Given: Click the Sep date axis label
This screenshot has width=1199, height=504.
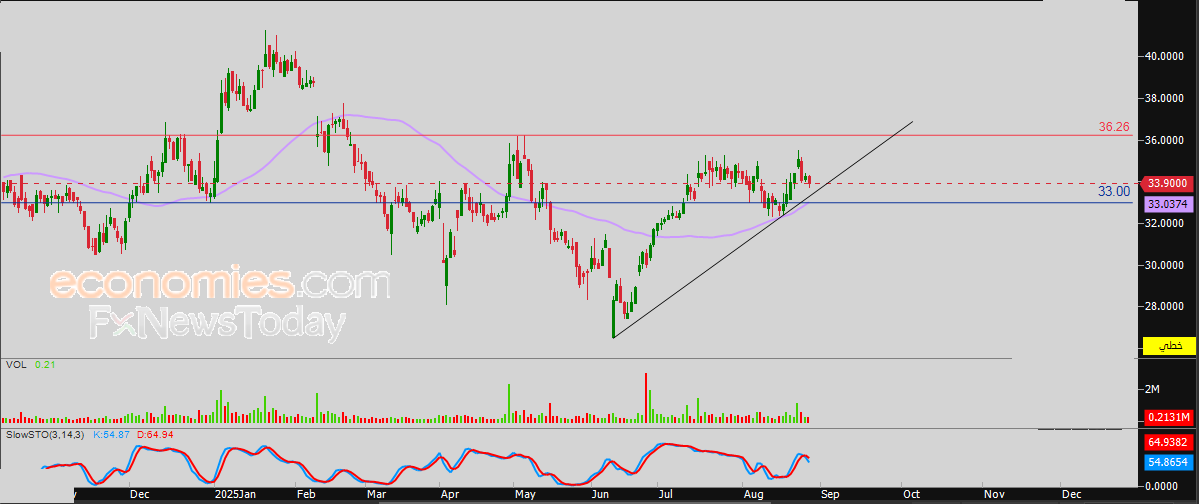Looking at the screenshot, I should (x=829, y=495).
